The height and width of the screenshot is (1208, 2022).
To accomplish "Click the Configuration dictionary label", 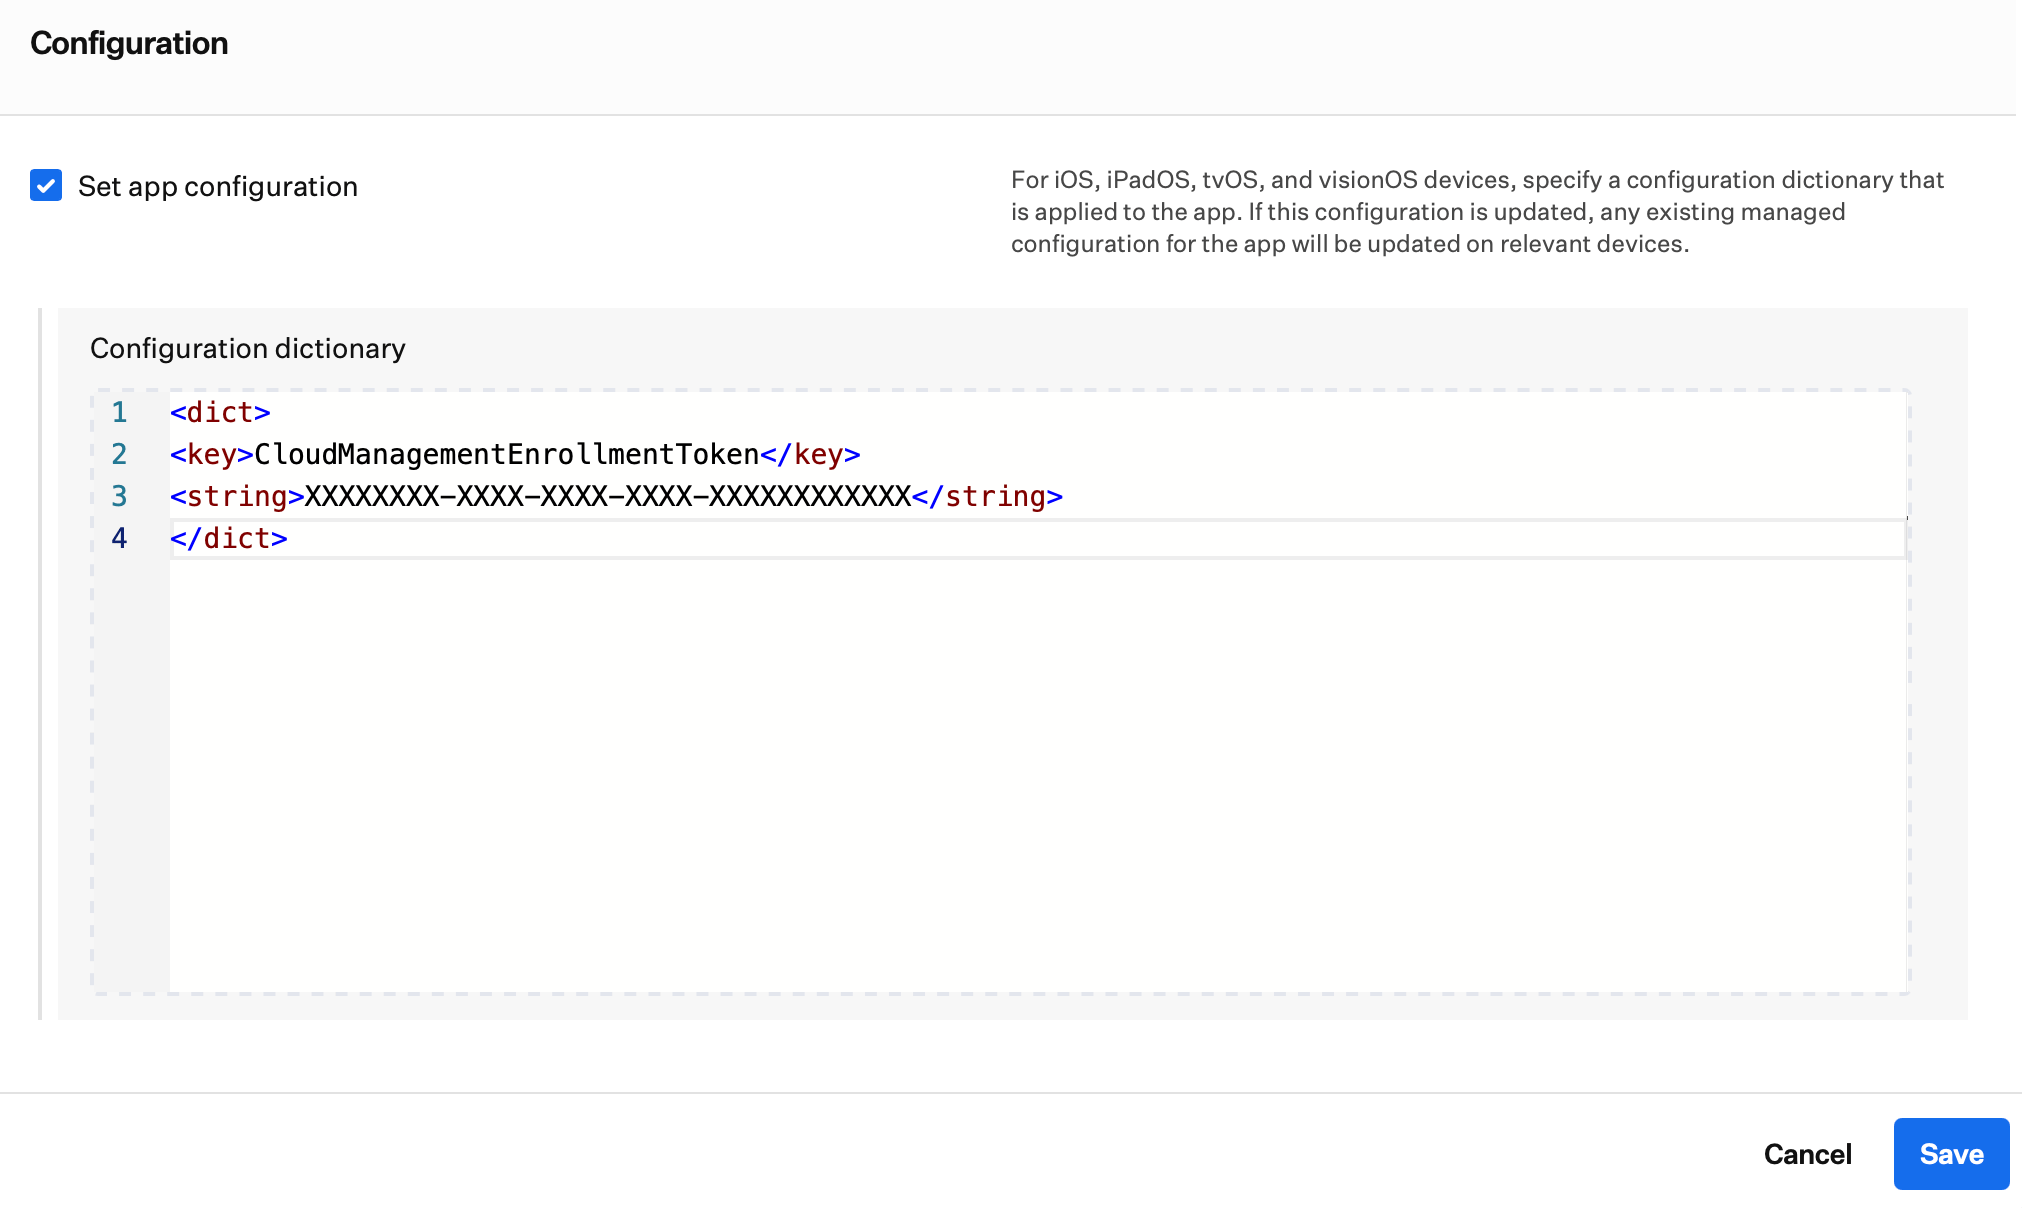I will tap(248, 348).
